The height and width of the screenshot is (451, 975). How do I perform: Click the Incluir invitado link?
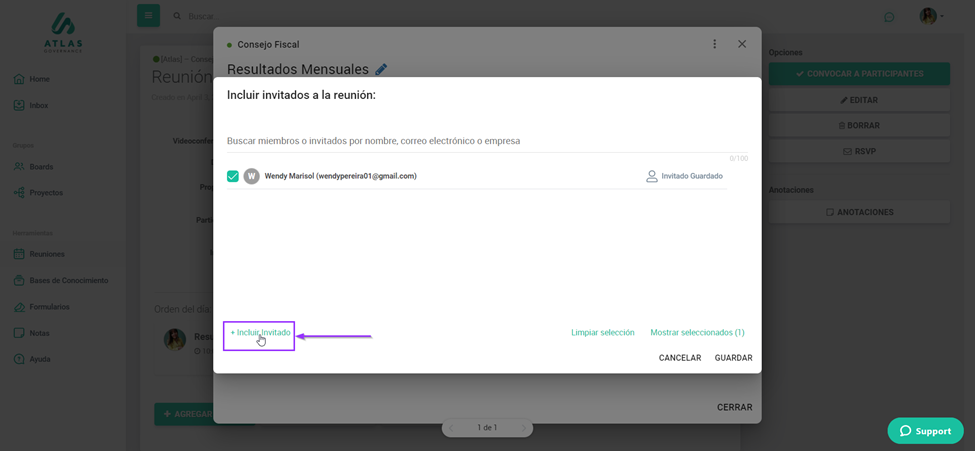(260, 332)
